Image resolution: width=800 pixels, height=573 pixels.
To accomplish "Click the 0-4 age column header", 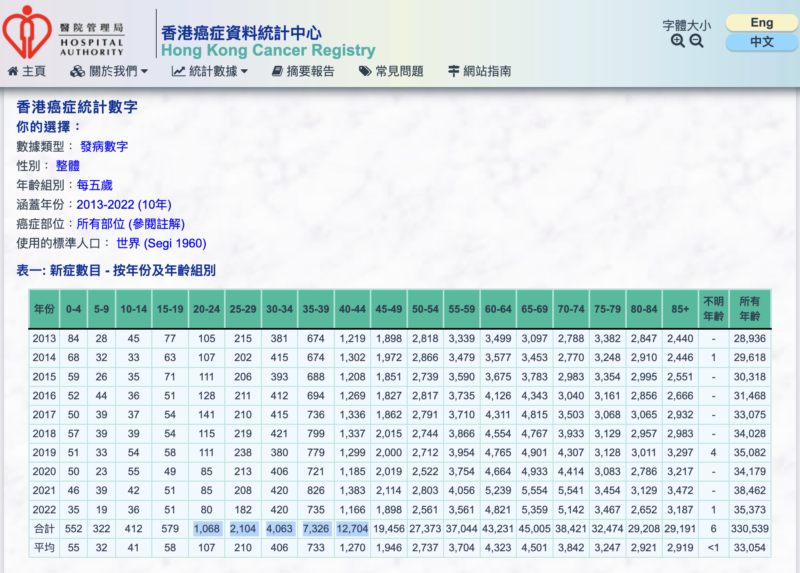I will tap(73, 309).
